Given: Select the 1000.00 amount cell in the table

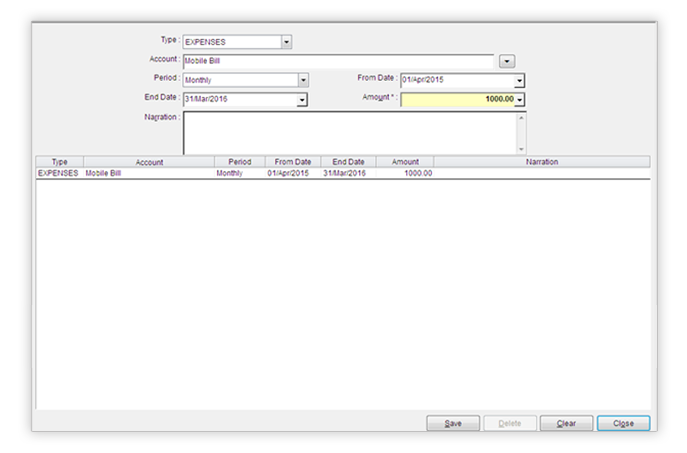Looking at the screenshot, I should [x=405, y=173].
